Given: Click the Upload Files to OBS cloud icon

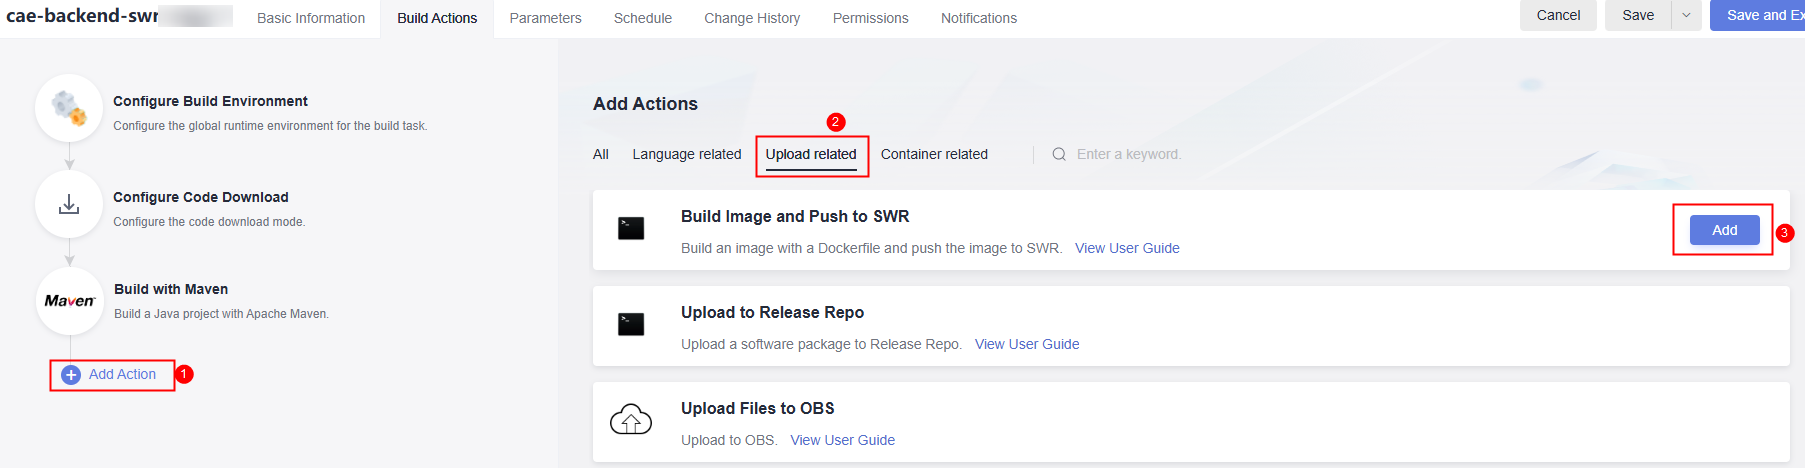Looking at the screenshot, I should [631, 419].
